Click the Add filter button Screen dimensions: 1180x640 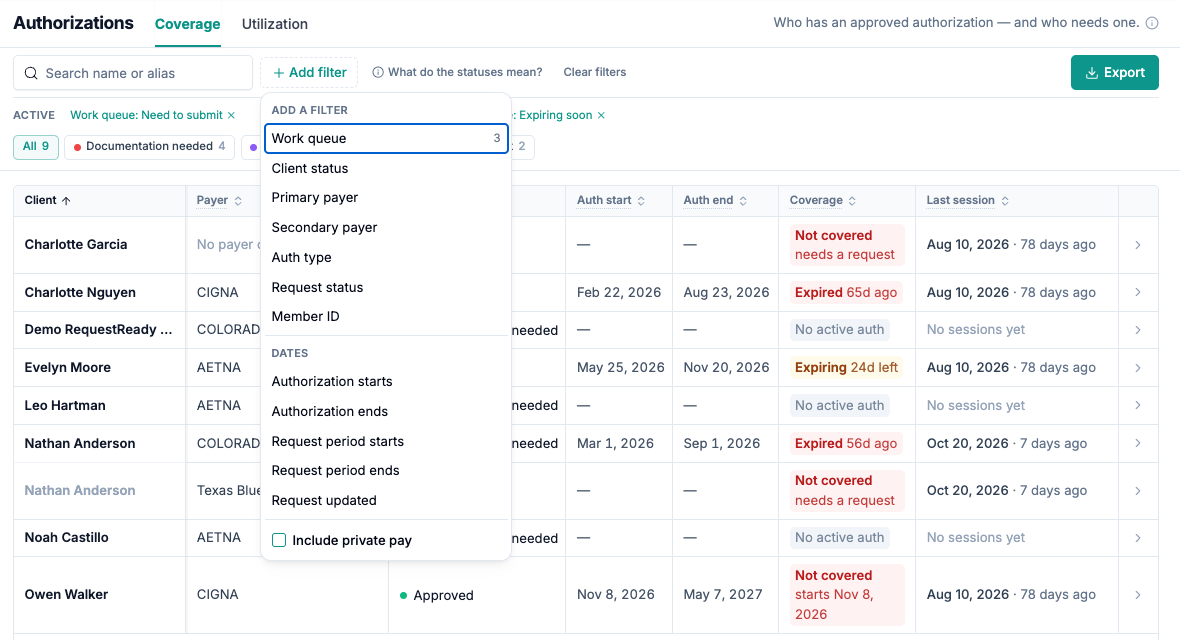(309, 72)
